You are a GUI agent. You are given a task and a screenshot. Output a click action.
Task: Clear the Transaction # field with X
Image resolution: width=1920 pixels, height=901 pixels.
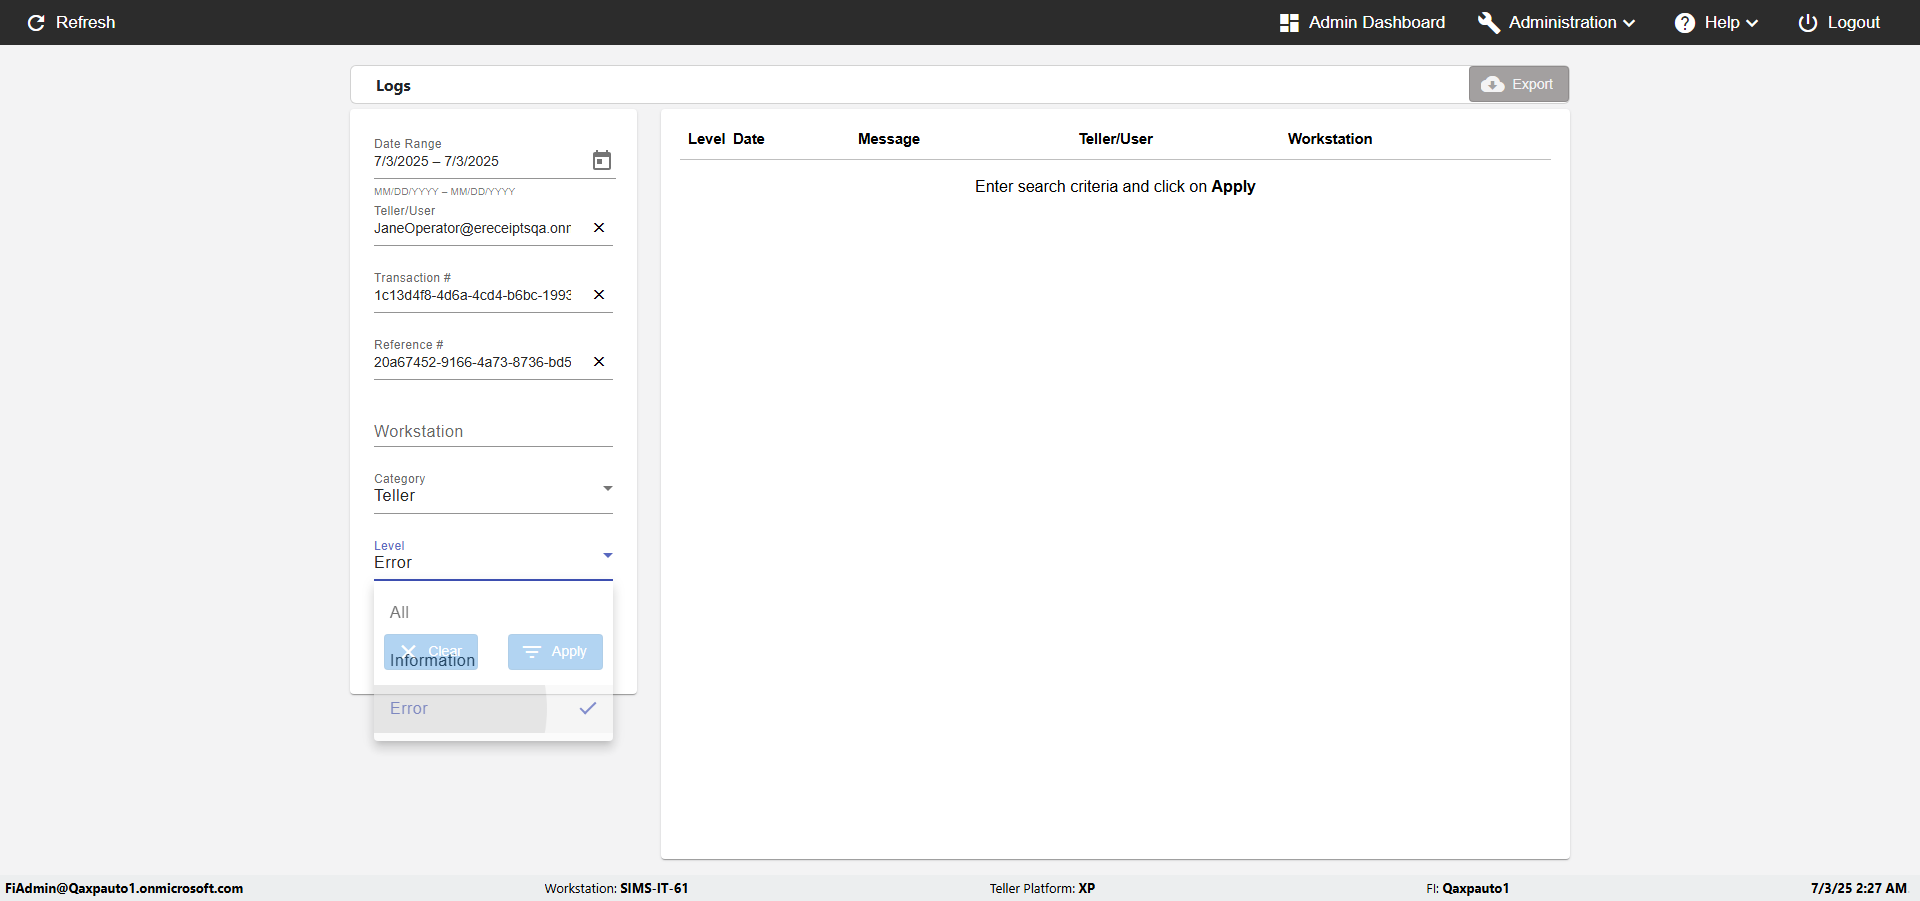point(599,295)
